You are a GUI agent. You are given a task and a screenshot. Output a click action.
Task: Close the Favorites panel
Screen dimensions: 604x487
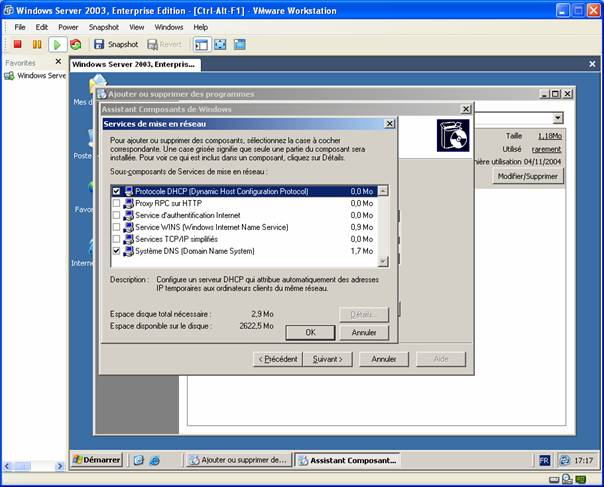point(58,61)
